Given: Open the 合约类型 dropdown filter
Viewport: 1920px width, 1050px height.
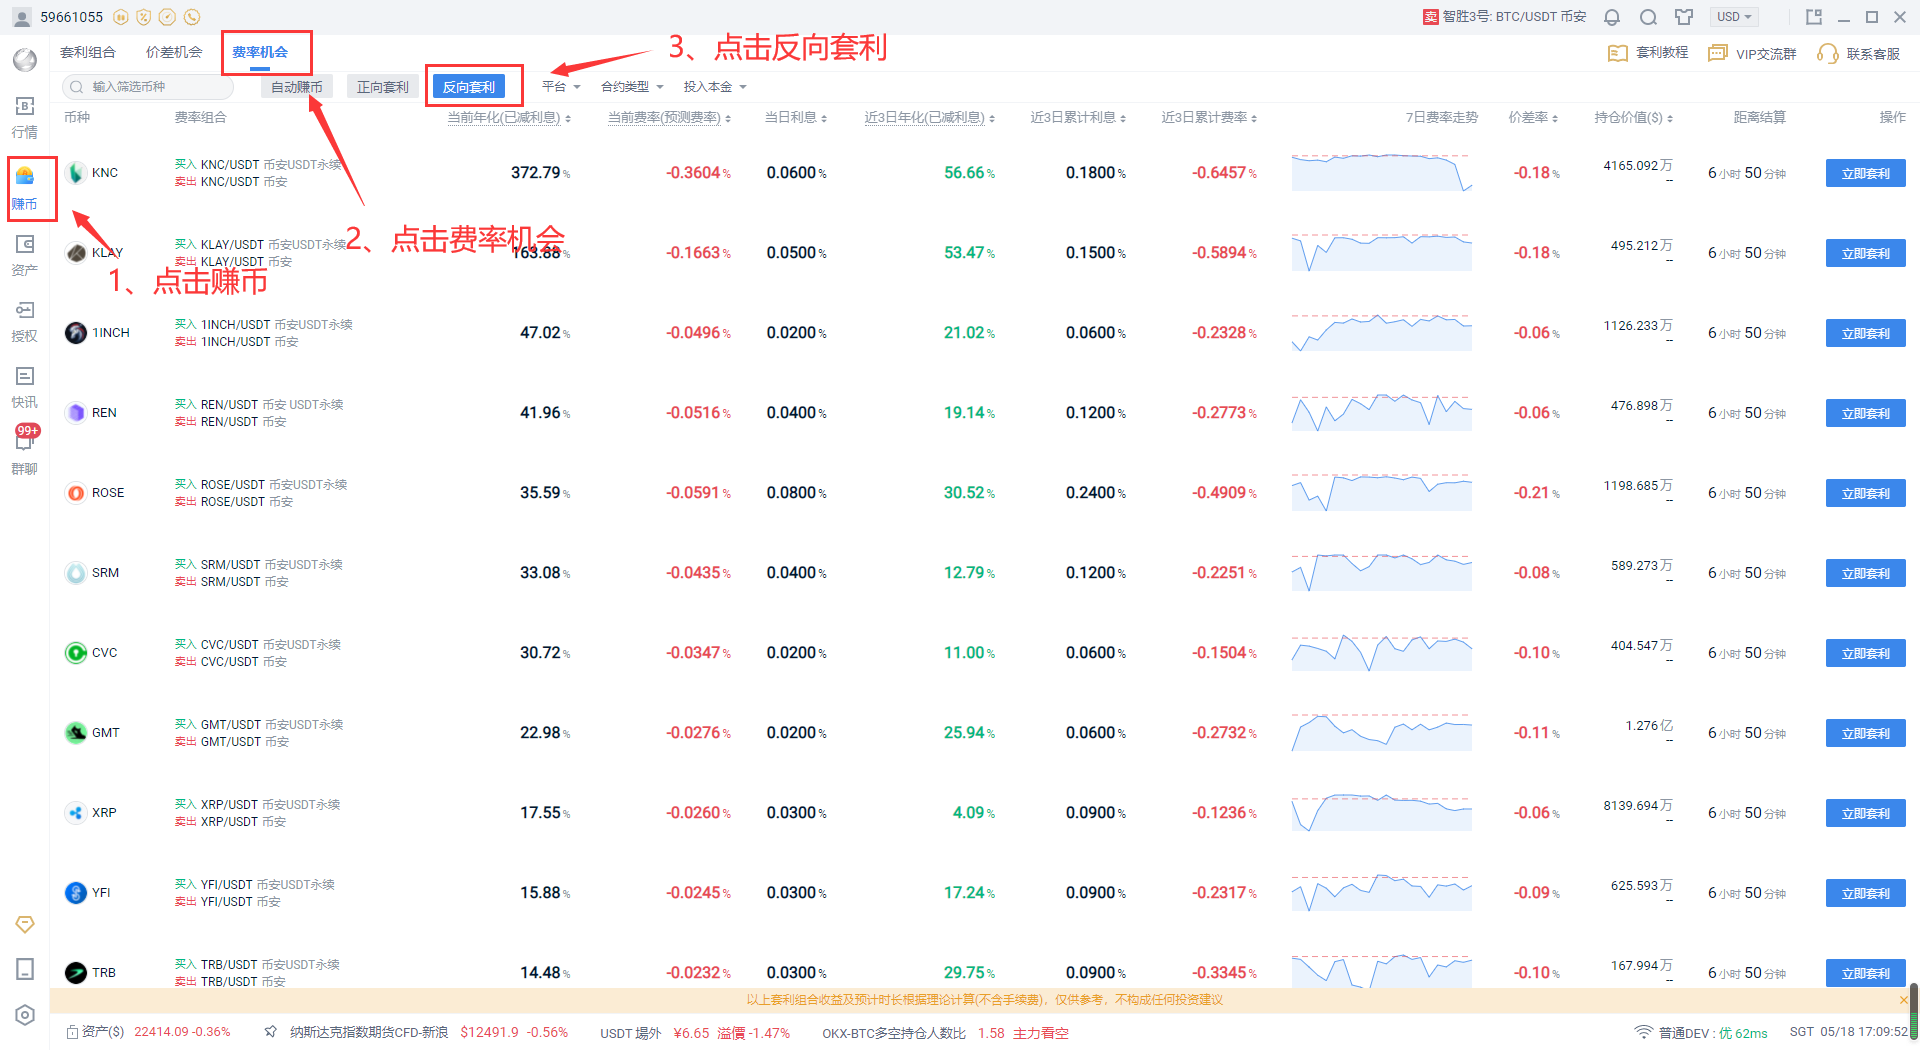Looking at the screenshot, I should pos(632,87).
